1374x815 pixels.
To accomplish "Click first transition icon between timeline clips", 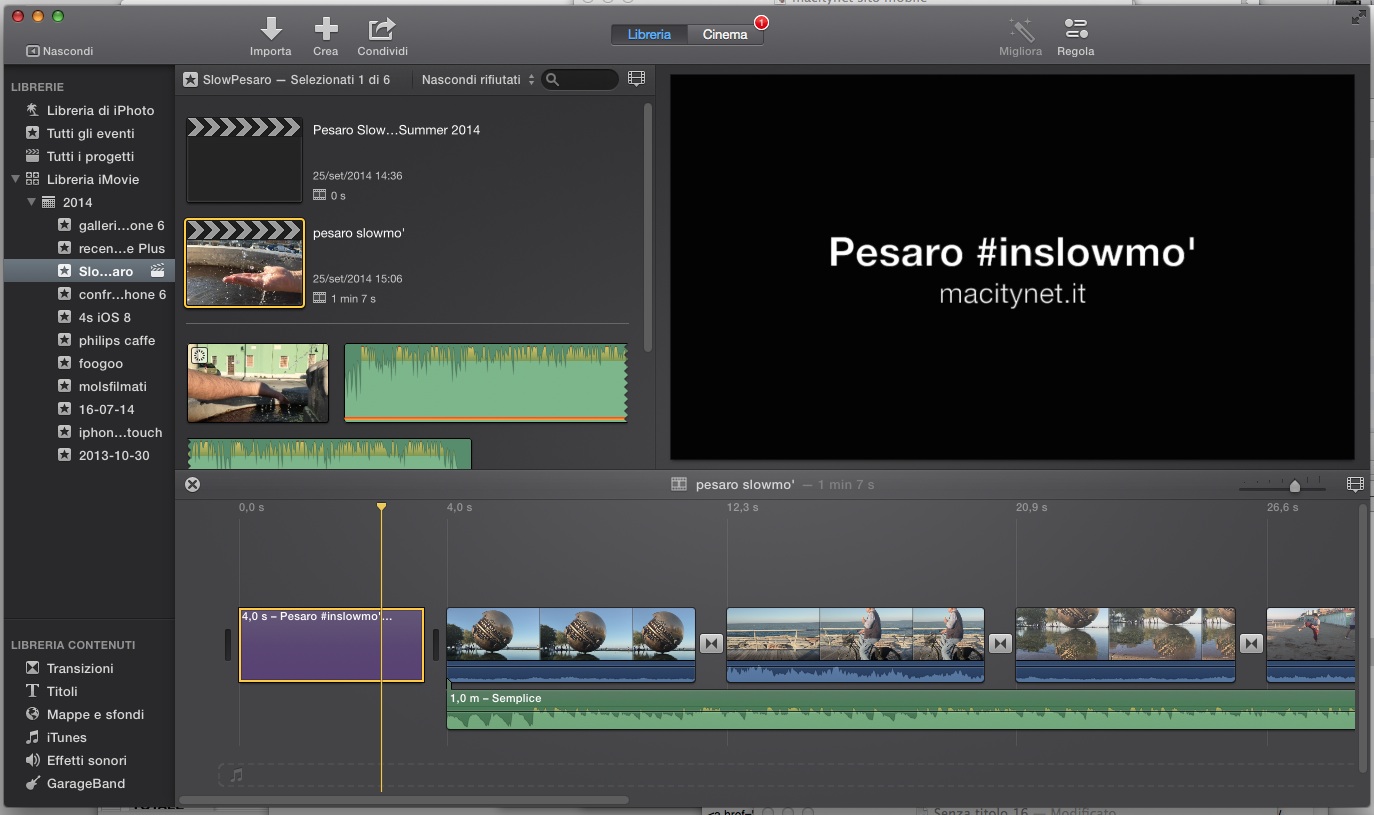I will (711, 644).
